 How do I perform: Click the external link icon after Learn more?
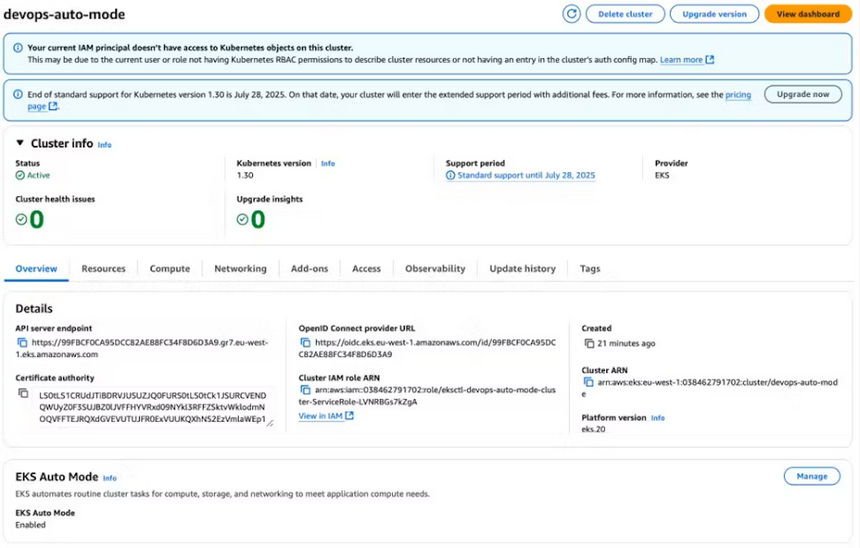(710, 59)
